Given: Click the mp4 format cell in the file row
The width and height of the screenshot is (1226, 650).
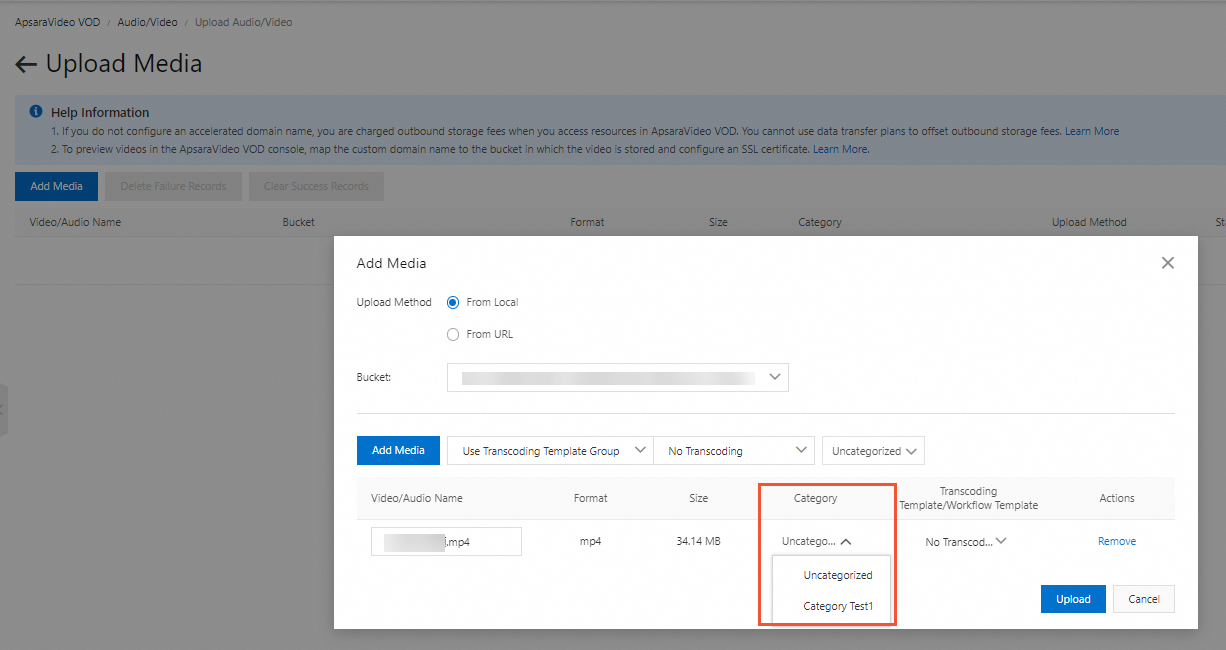Looking at the screenshot, I should (x=590, y=541).
